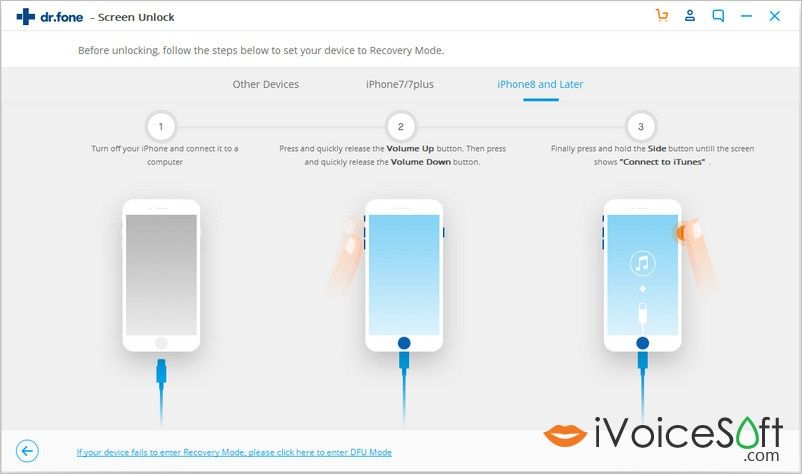Open the shopping cart icon

click(x=662, y=16)
